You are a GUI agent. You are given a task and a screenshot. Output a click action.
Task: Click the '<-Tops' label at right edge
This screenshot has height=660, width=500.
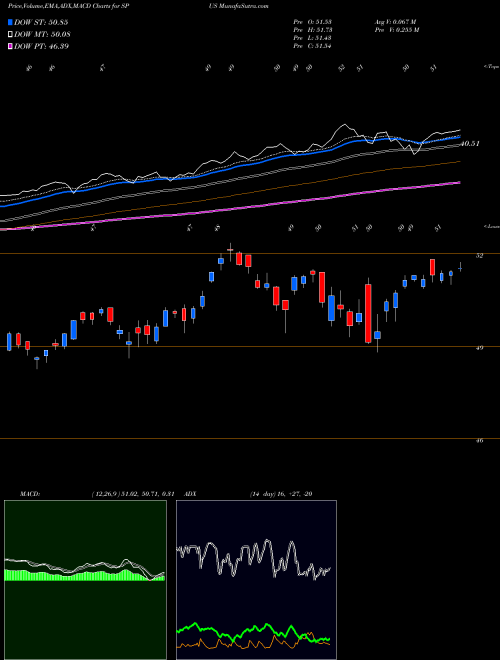491,66
